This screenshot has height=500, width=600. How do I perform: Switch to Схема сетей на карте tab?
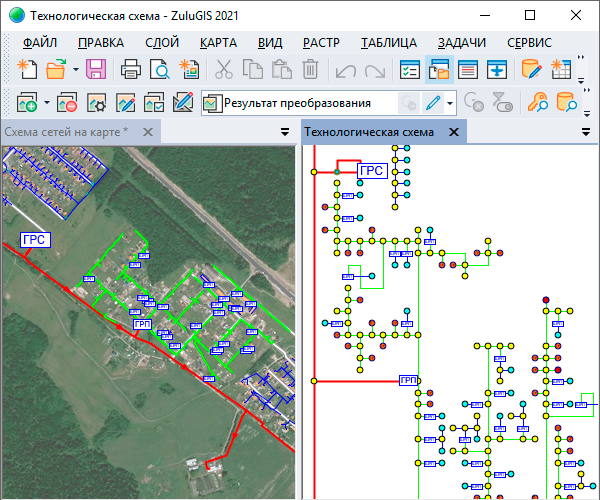66,132
